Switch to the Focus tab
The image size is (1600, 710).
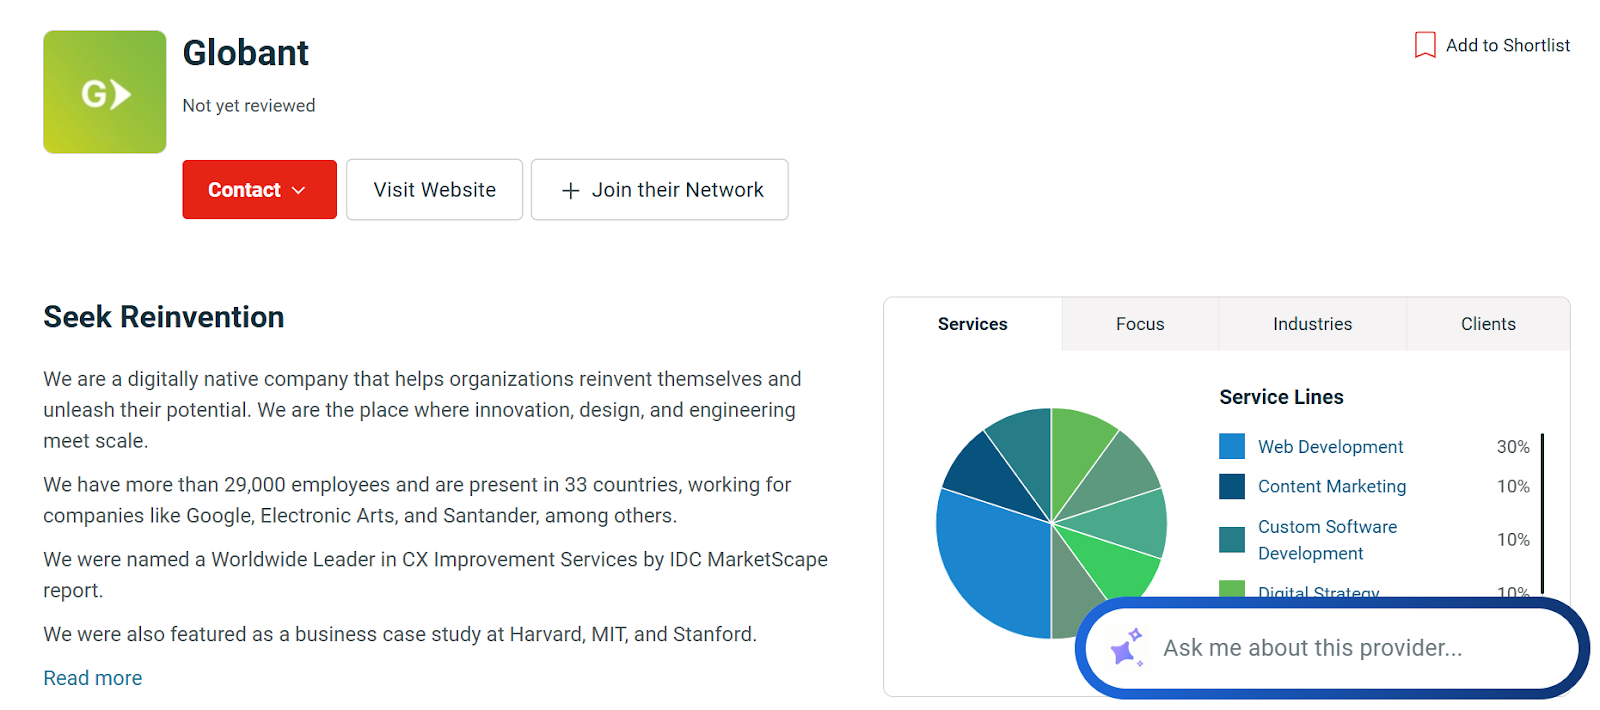1140,324
